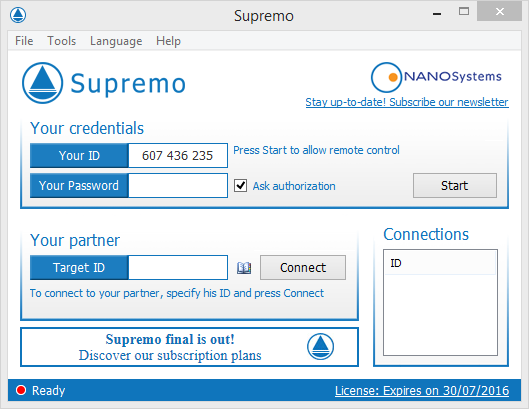Focus the Target ID input field
Screen dimensions: 529x409
(x=178, y=268)
